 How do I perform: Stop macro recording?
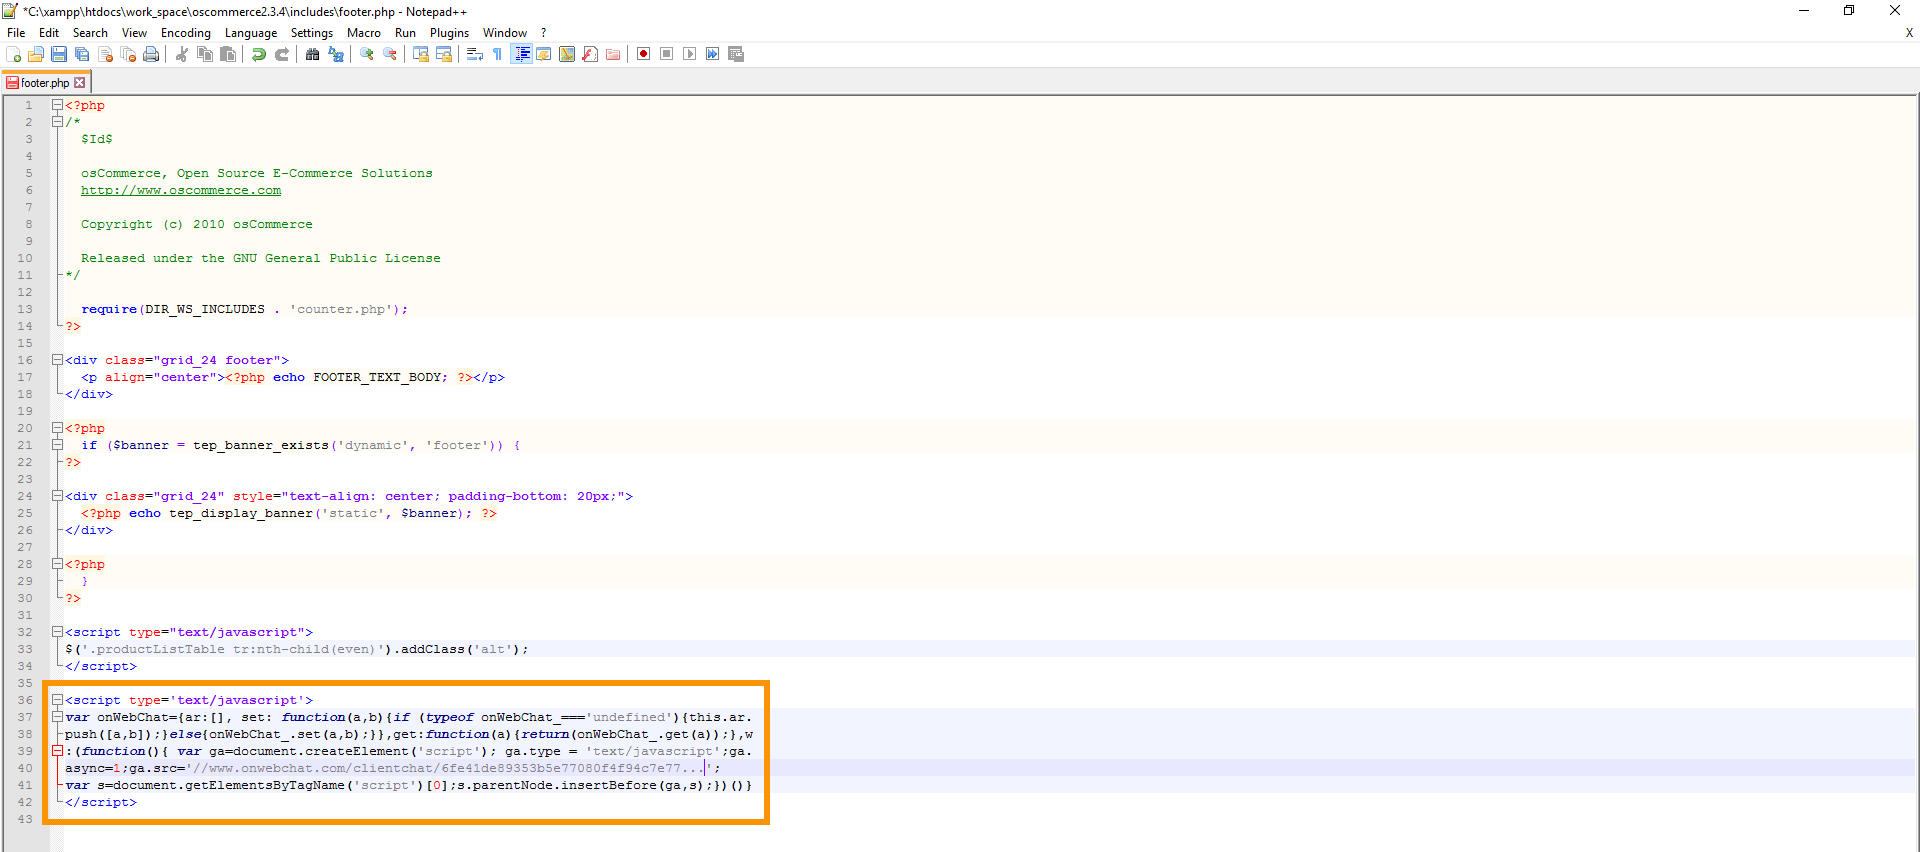(x=667, y=54)
